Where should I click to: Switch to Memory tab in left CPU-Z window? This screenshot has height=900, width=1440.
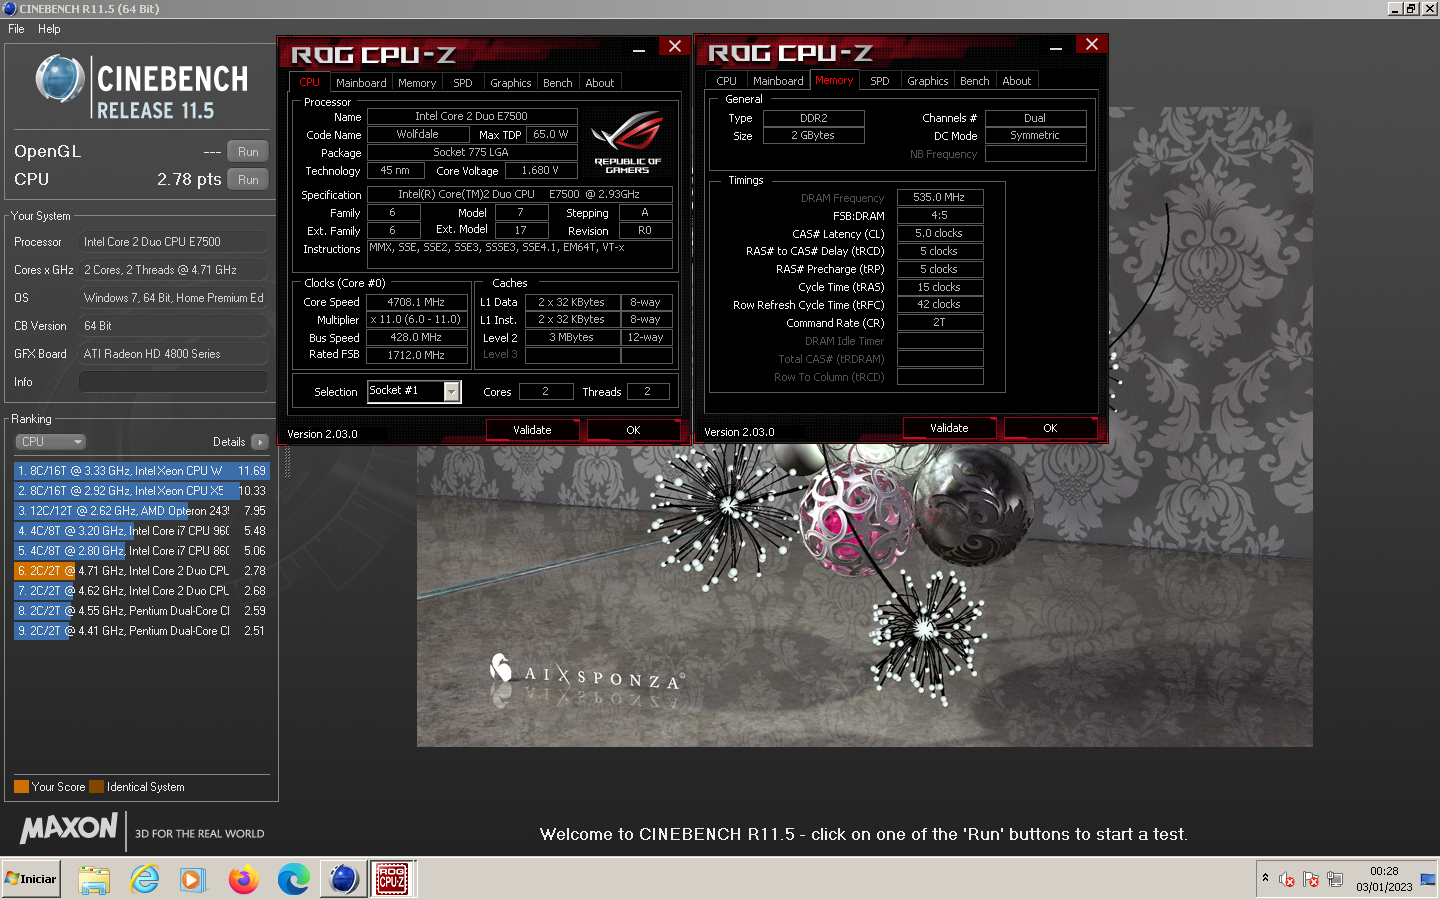pyautogui.click(x=417, y=83)
